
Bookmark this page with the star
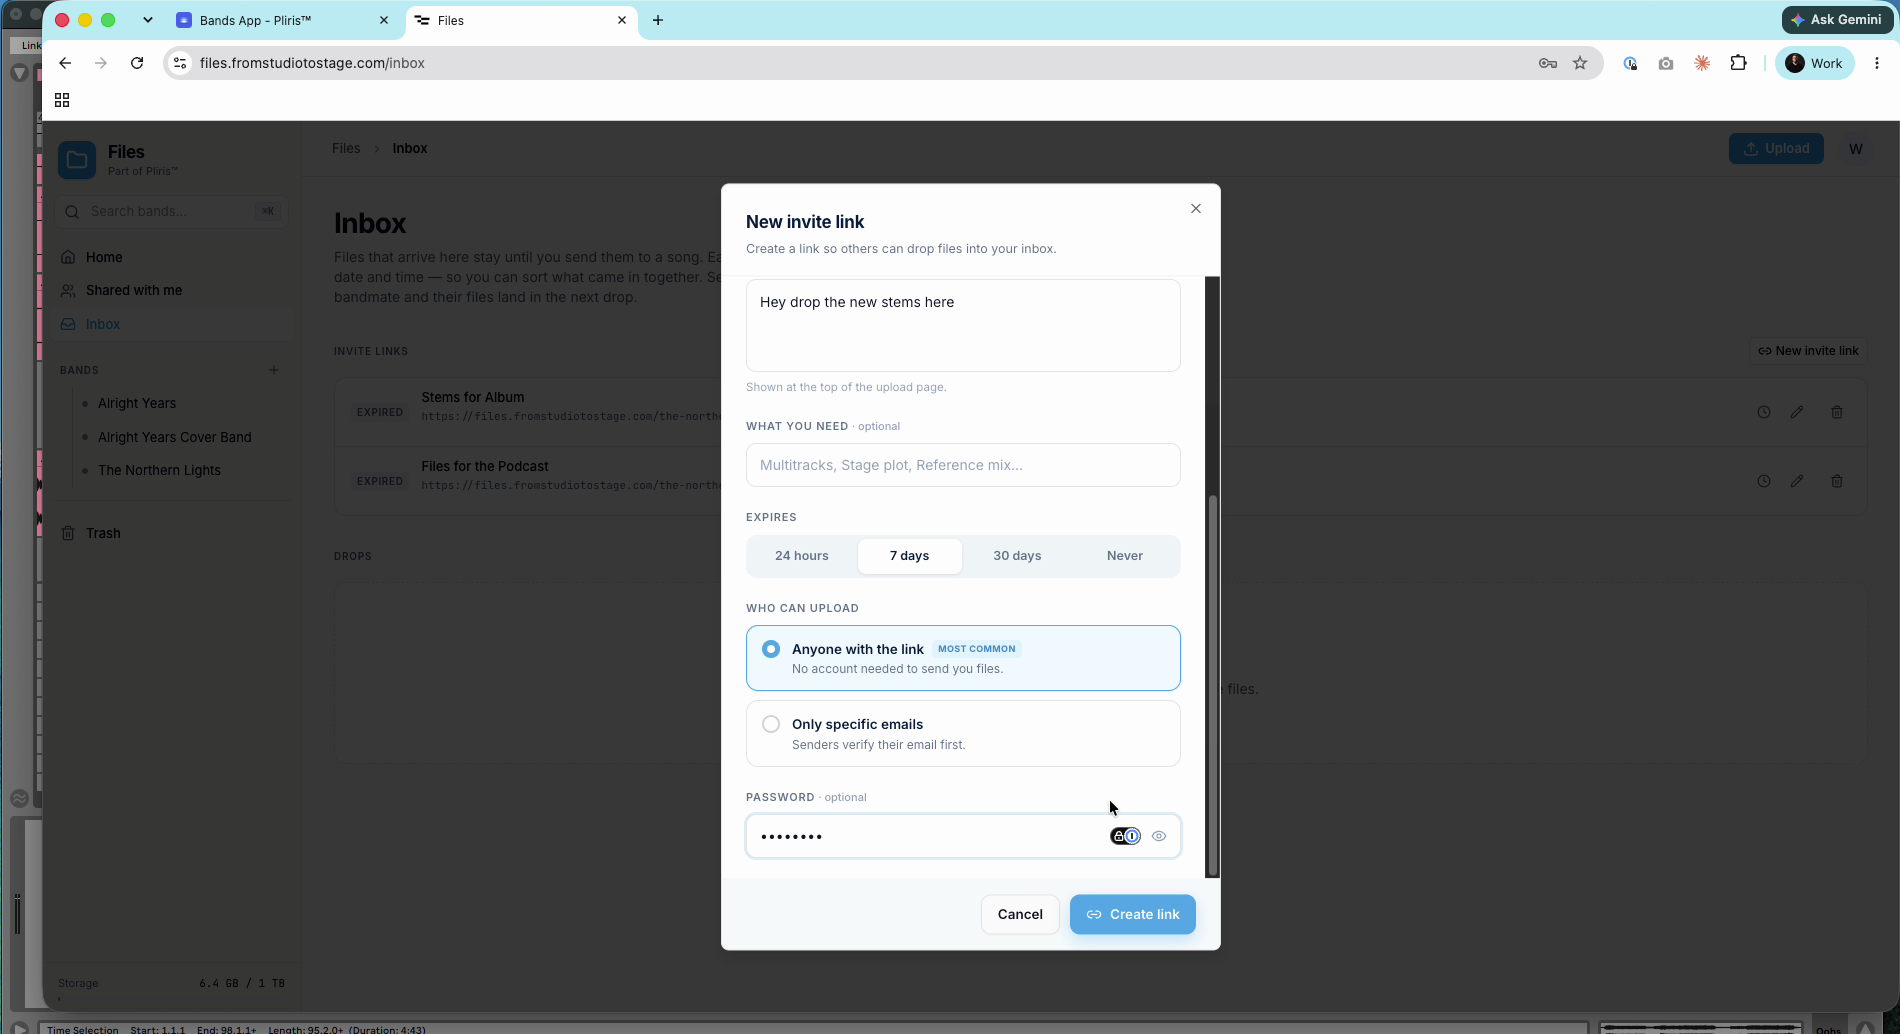point(1580,63)
